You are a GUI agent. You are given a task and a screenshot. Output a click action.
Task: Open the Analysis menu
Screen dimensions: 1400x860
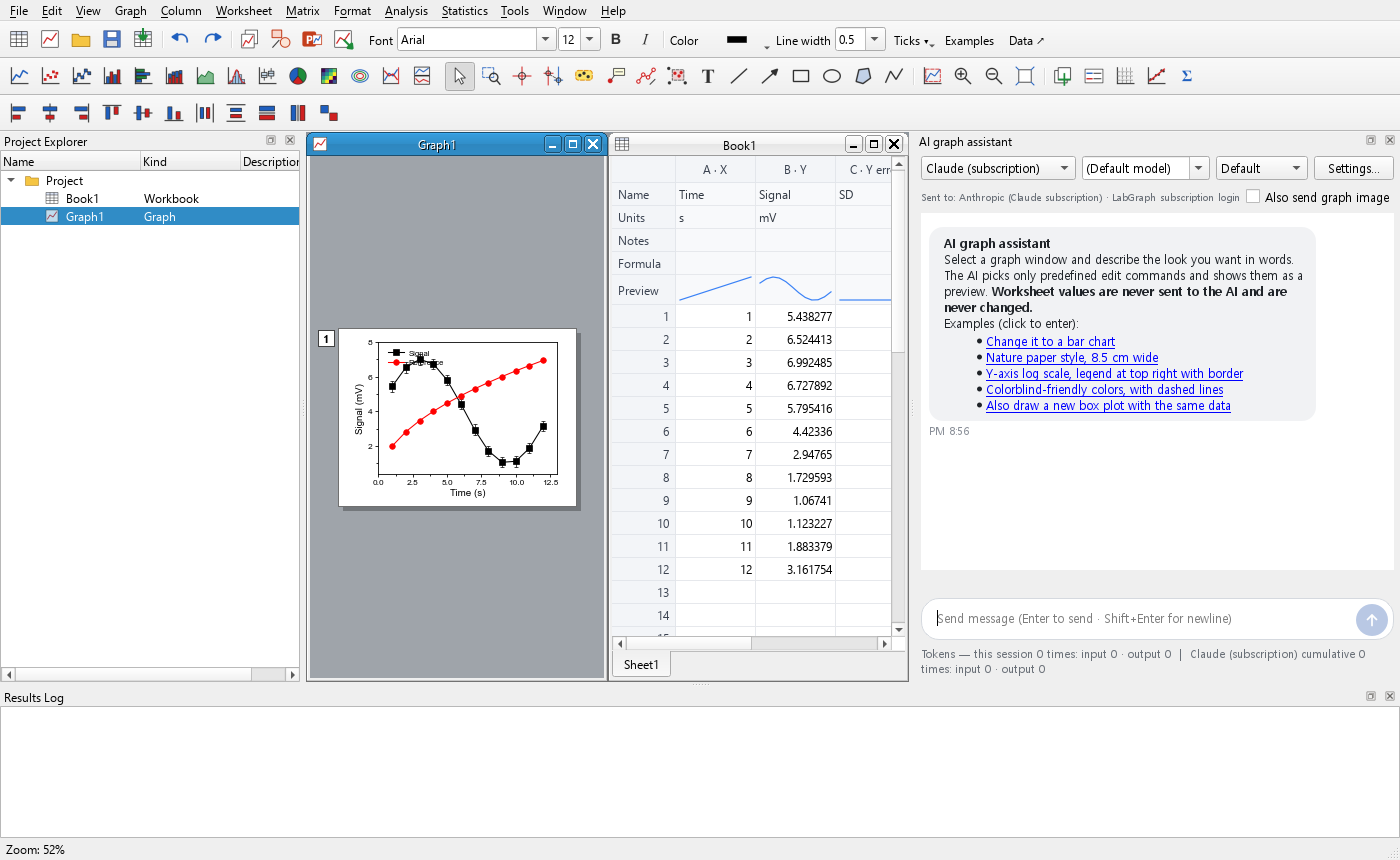pyautogui.click(x=406, y=11)
